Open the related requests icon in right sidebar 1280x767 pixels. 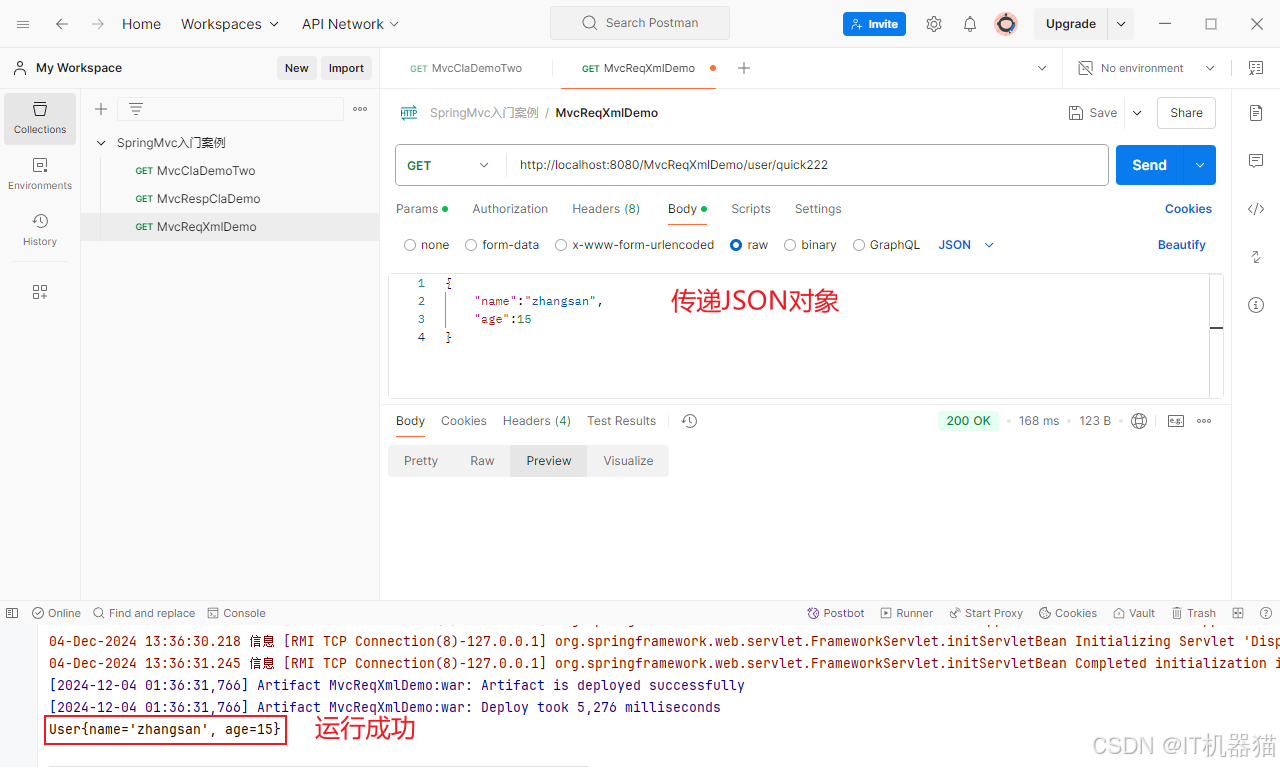click(1256, 257)
